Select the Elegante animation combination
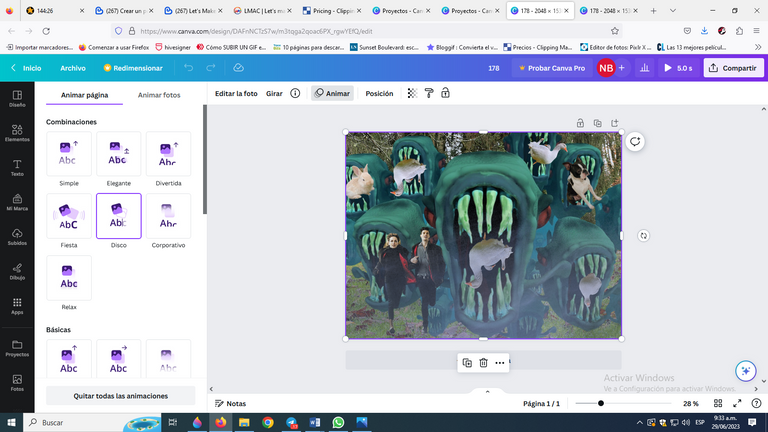768x432 pixels. pyautogui.click(x=119, y=154)
